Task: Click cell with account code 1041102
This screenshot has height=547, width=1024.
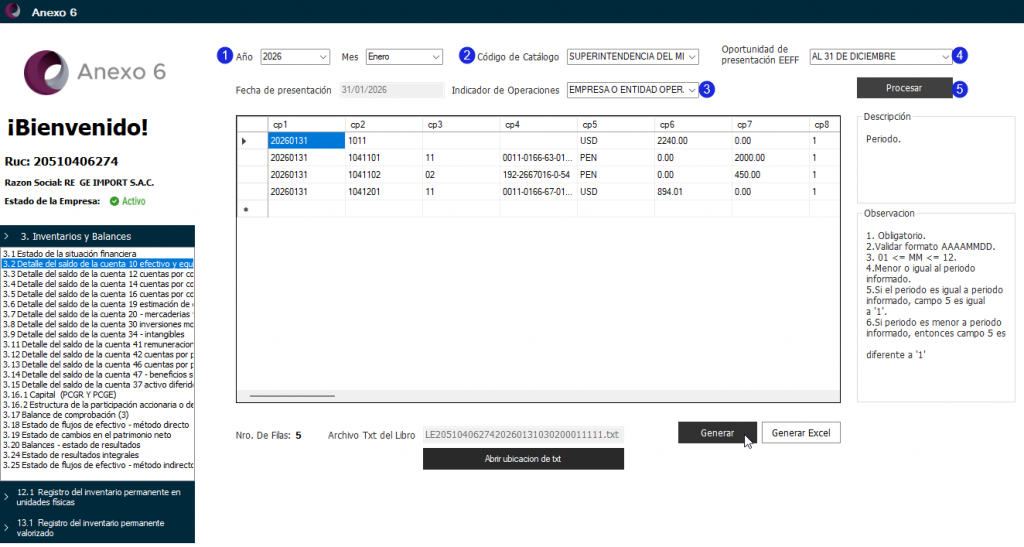Action: point(384,175)
